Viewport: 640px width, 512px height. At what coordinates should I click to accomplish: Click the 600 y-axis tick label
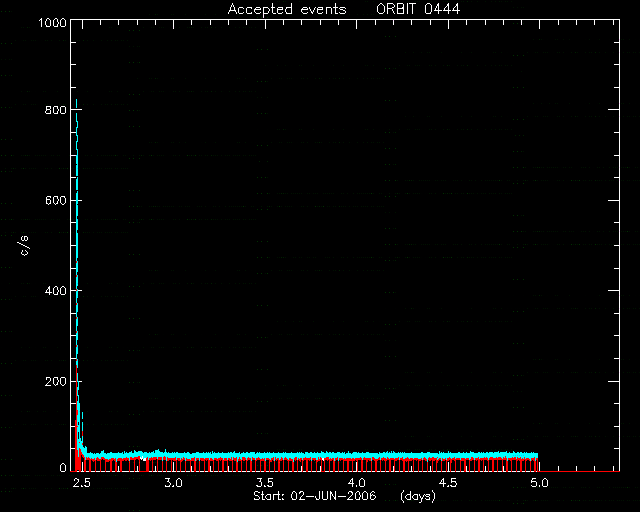(56, 200)
